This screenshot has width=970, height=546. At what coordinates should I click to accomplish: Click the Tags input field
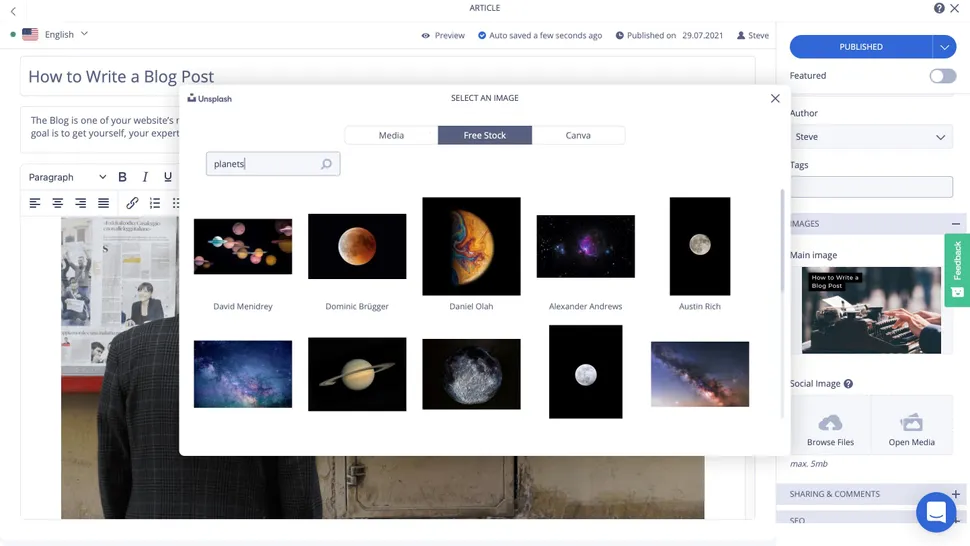(x=871, y=186)
